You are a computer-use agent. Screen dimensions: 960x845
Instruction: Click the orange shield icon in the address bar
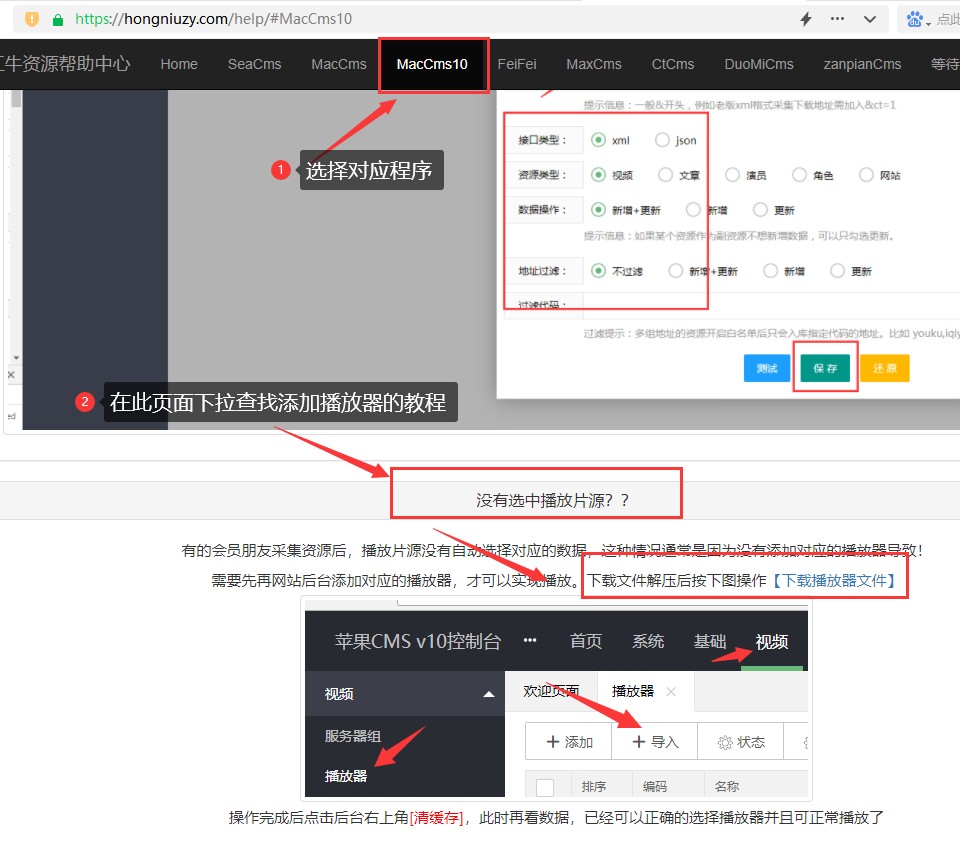28,18
